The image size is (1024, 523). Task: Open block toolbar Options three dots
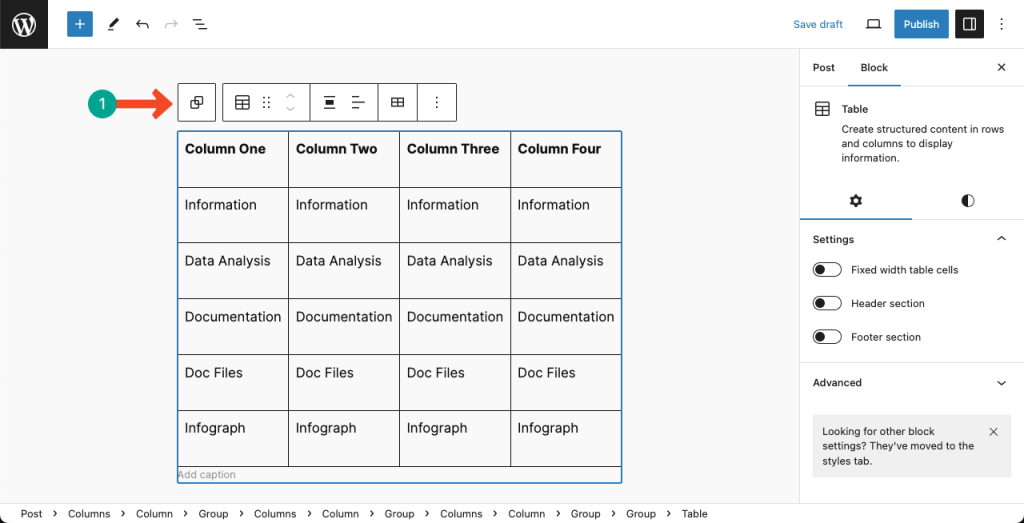tap(437, 103)
